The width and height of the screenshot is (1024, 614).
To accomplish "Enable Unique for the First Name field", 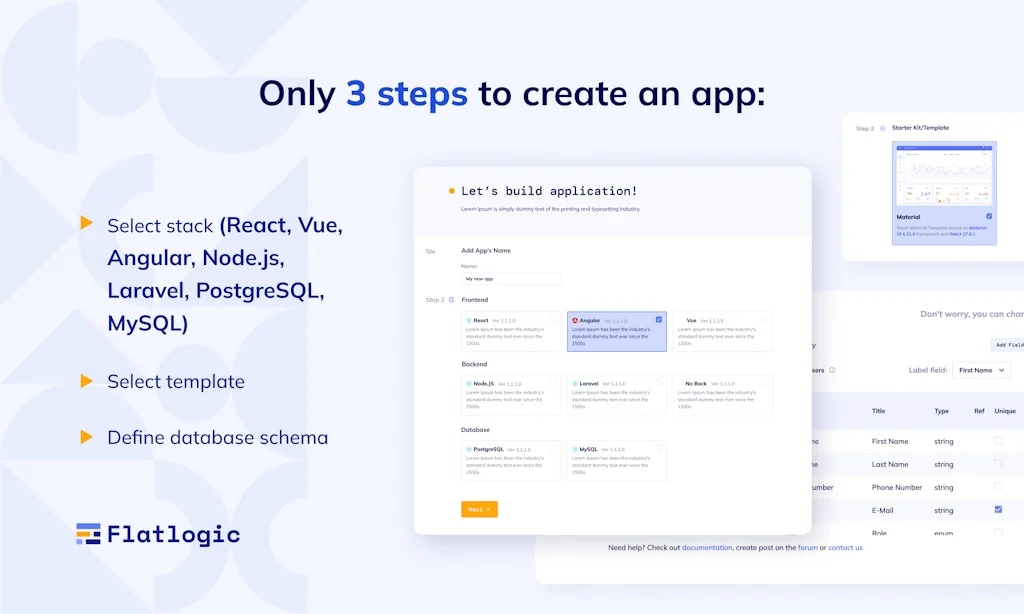I will 1000,441.
